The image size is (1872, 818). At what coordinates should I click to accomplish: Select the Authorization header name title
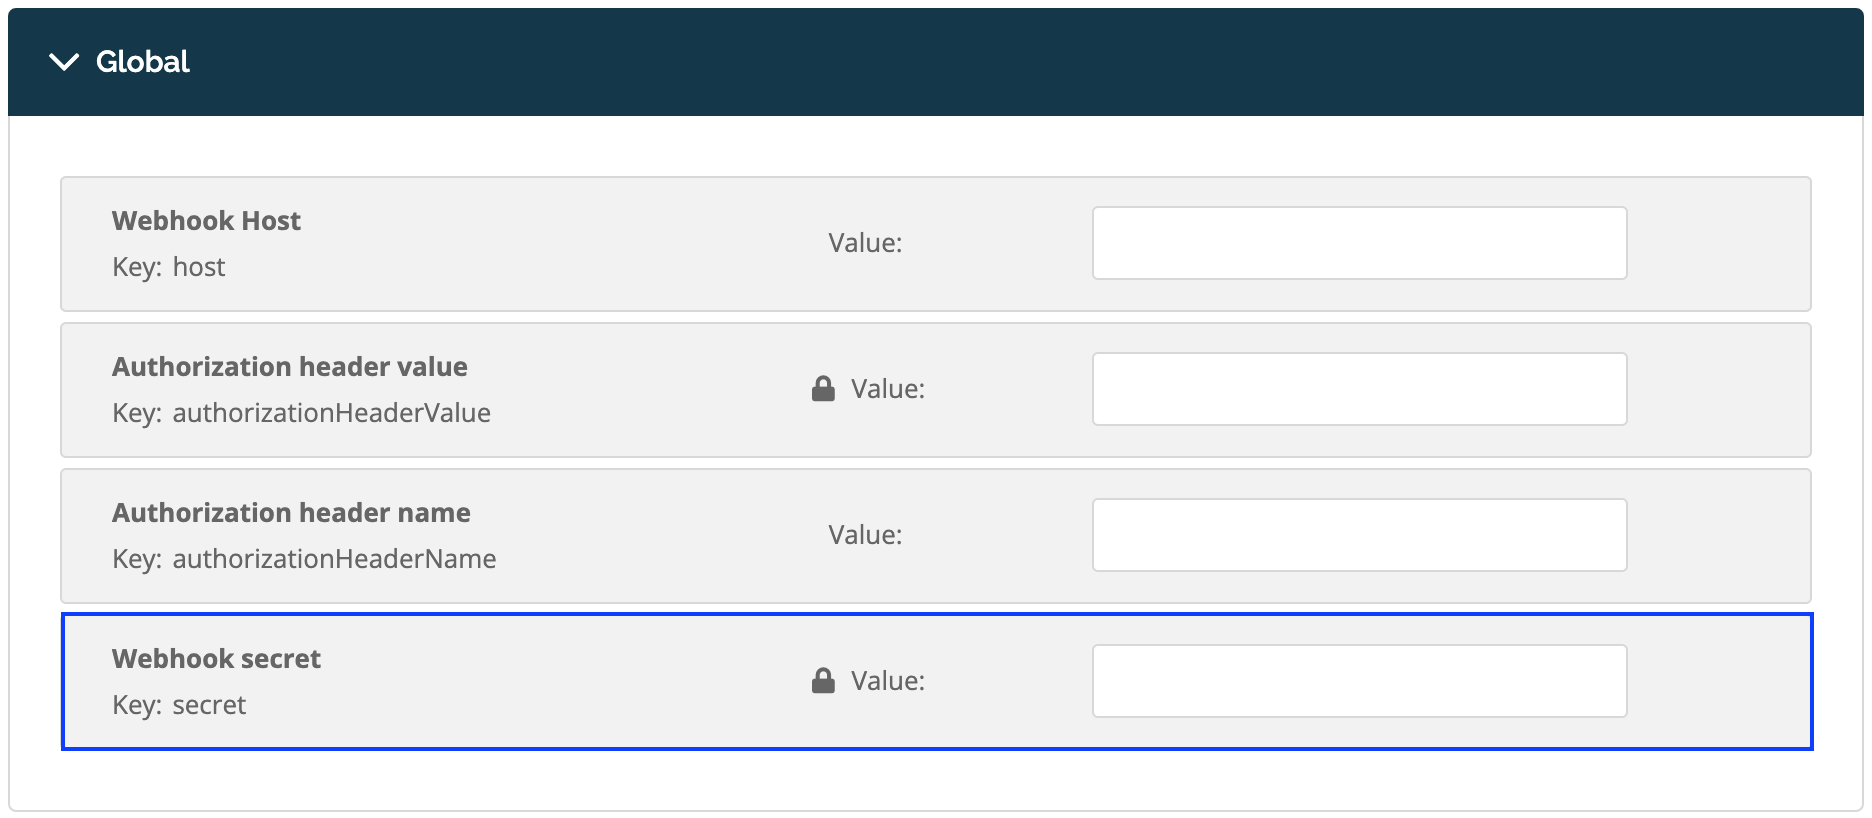pyautogui.click(x=291, y=513)
